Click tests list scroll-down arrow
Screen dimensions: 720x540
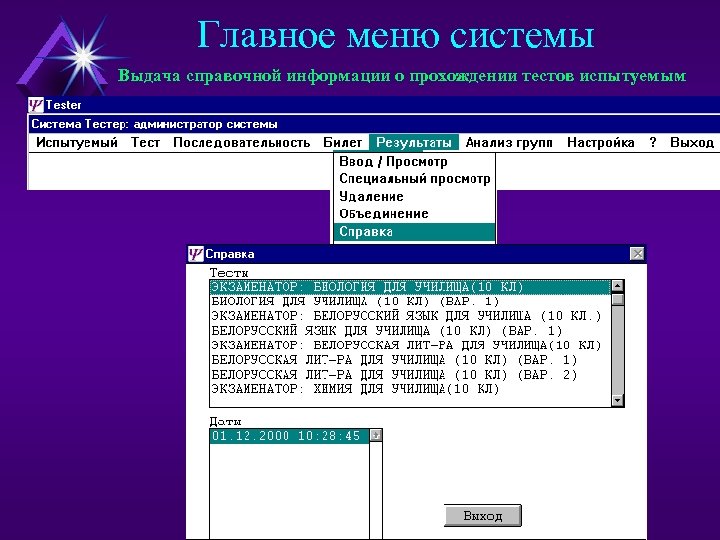[x=618, y=400]
